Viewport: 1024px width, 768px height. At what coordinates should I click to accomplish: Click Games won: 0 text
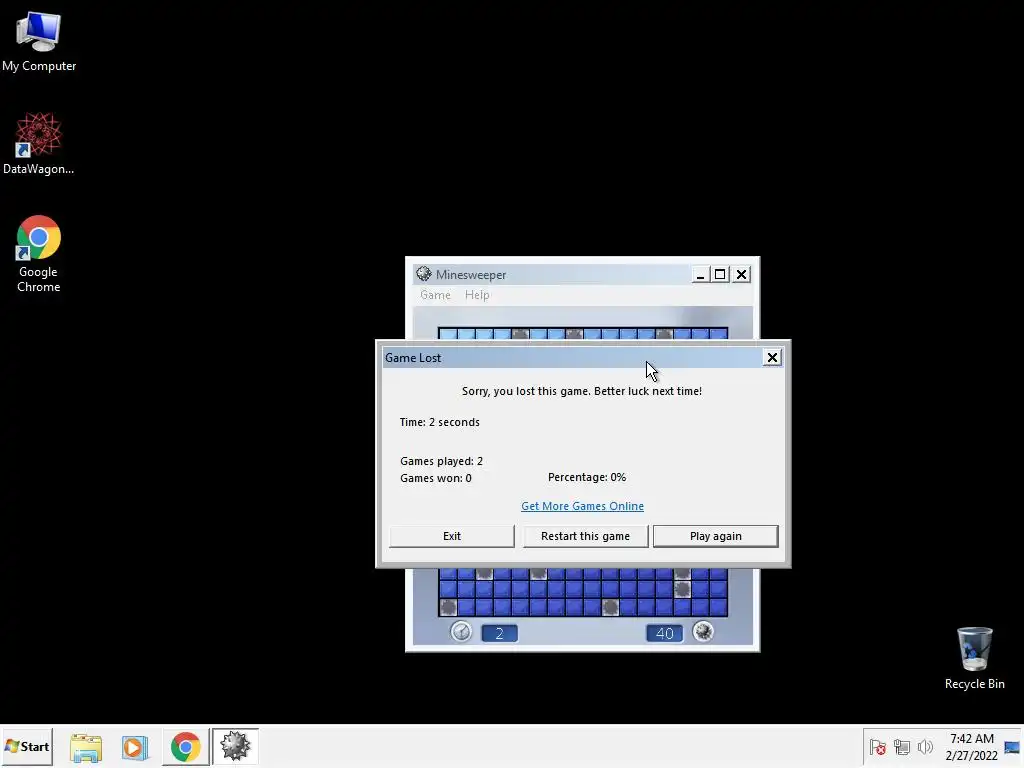coord(436,478)
